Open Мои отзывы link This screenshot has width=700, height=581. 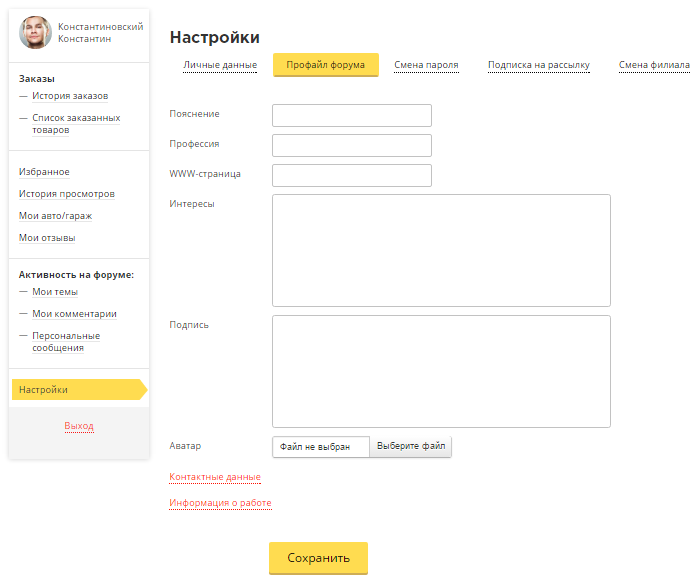coord(47,238)
